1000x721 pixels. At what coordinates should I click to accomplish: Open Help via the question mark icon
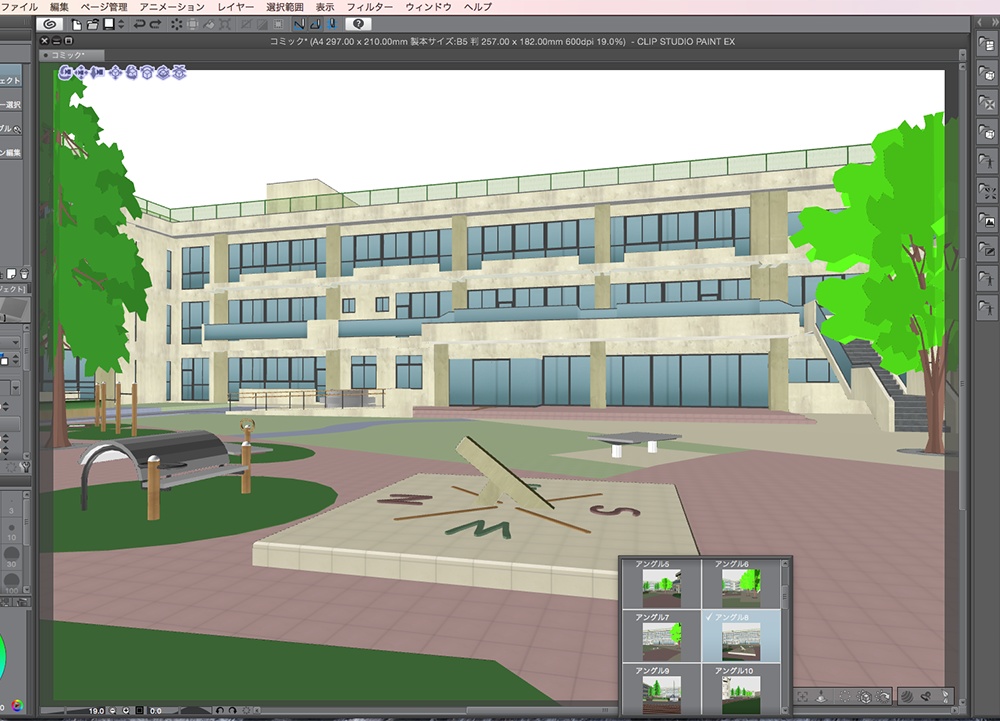(358, 23)
